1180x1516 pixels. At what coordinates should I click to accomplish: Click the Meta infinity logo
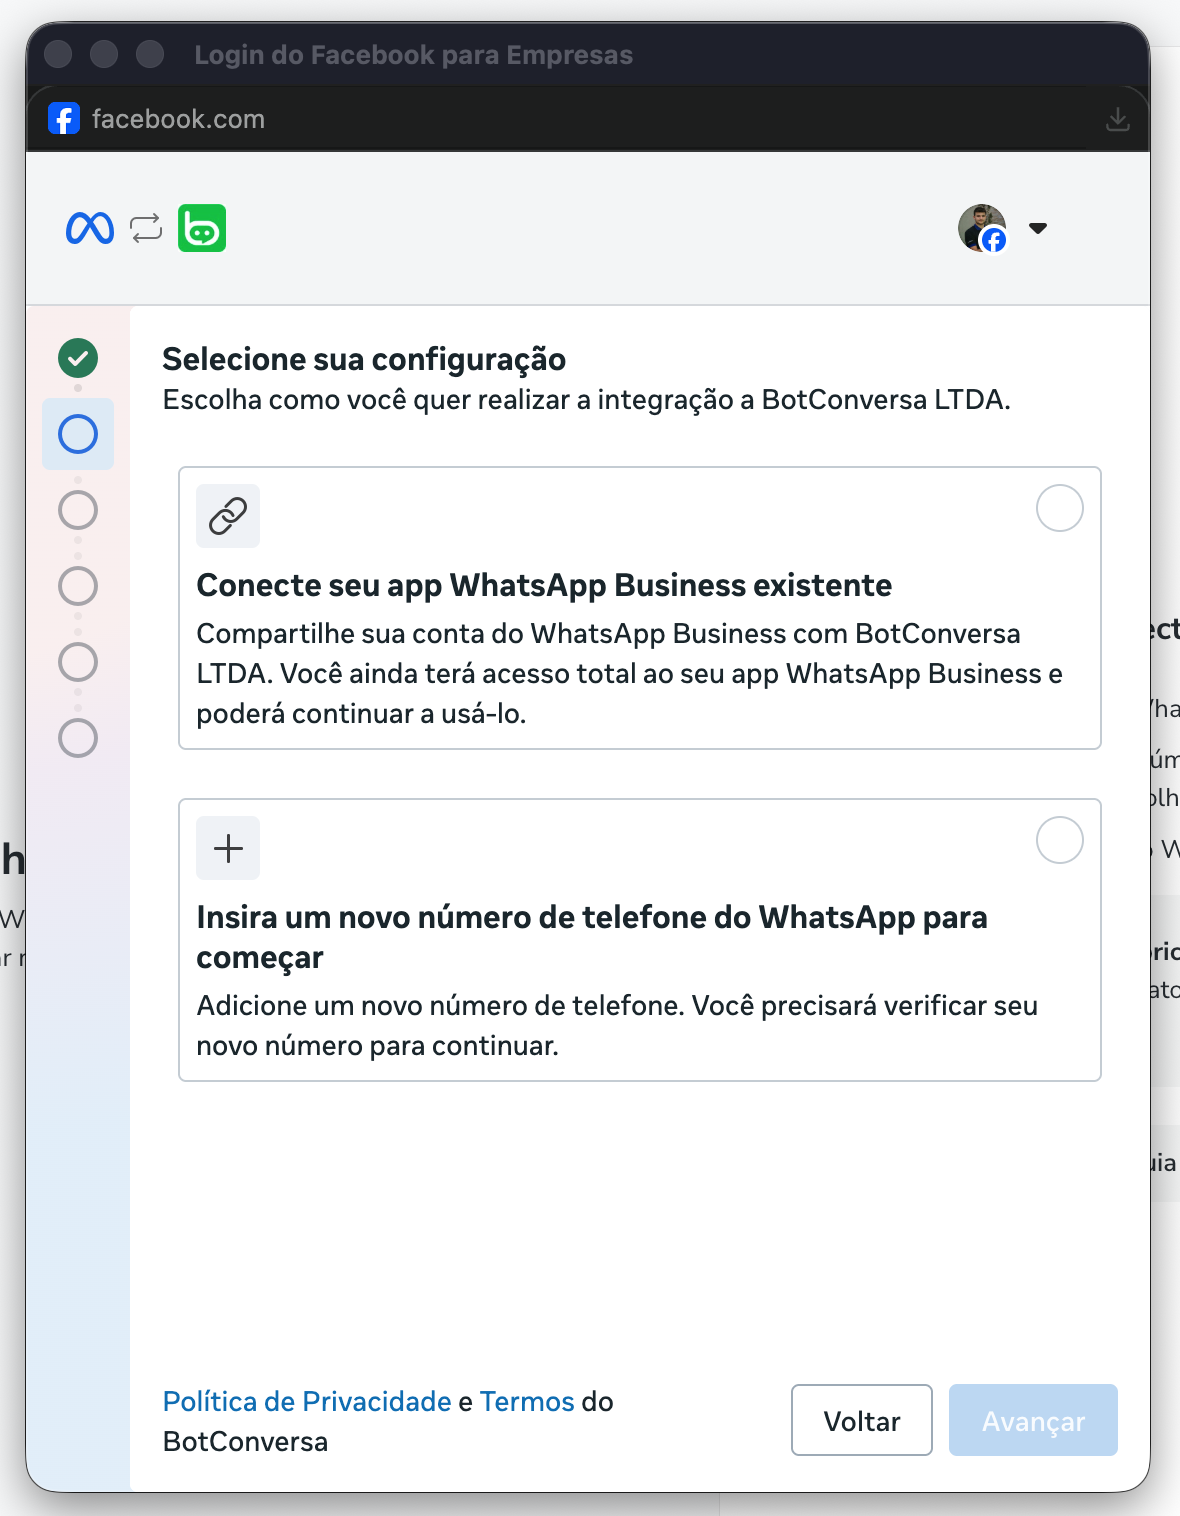tap(90, 229)
